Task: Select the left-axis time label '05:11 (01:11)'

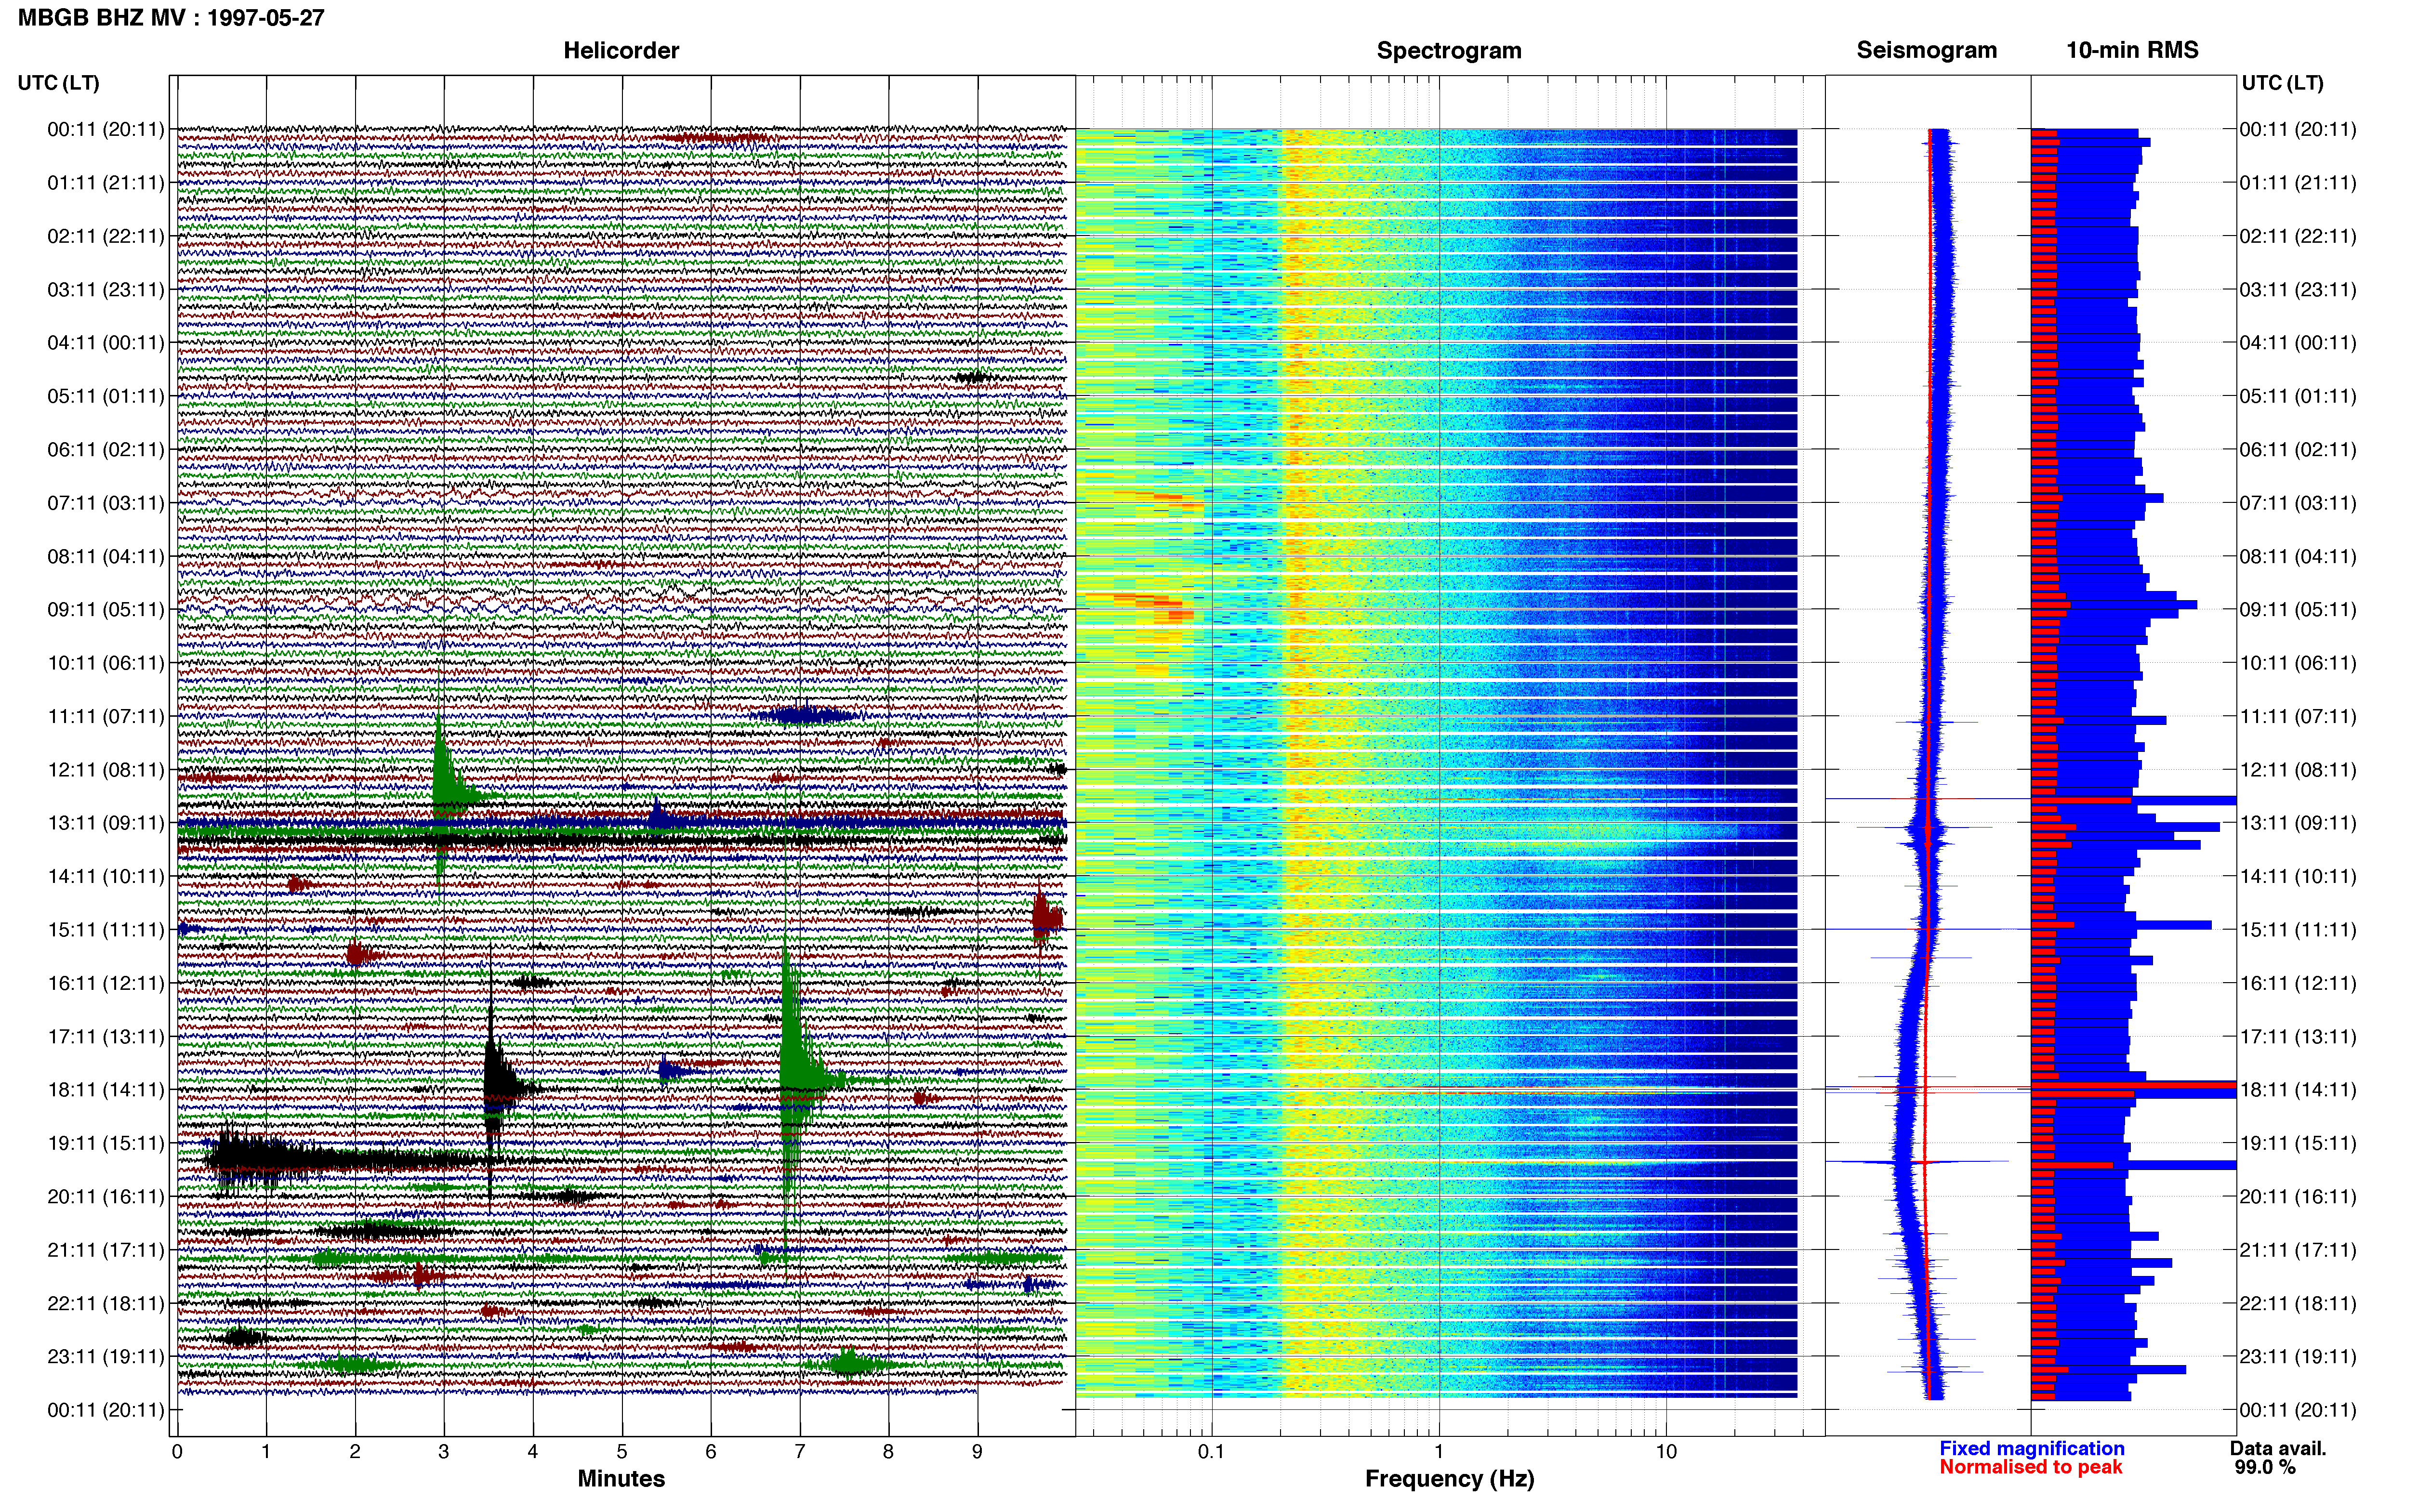Action: coord(105,396)
